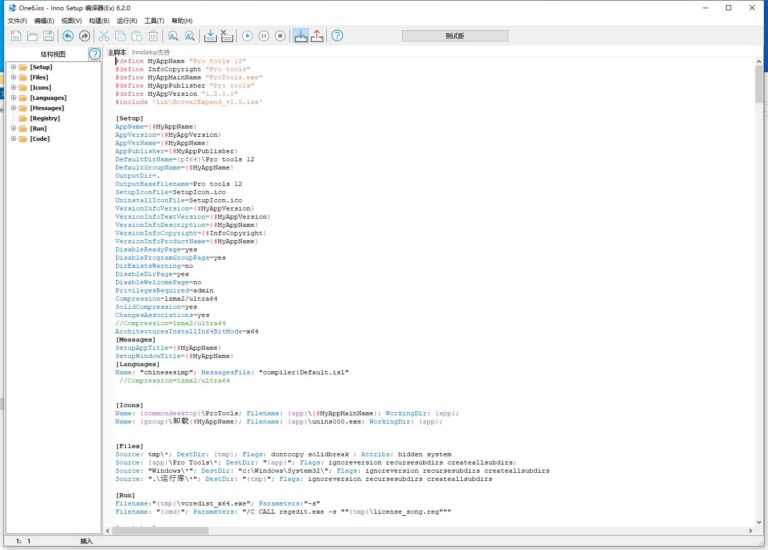
Task: Open the 工具(T) menu
Action: (x=154, y=20)
